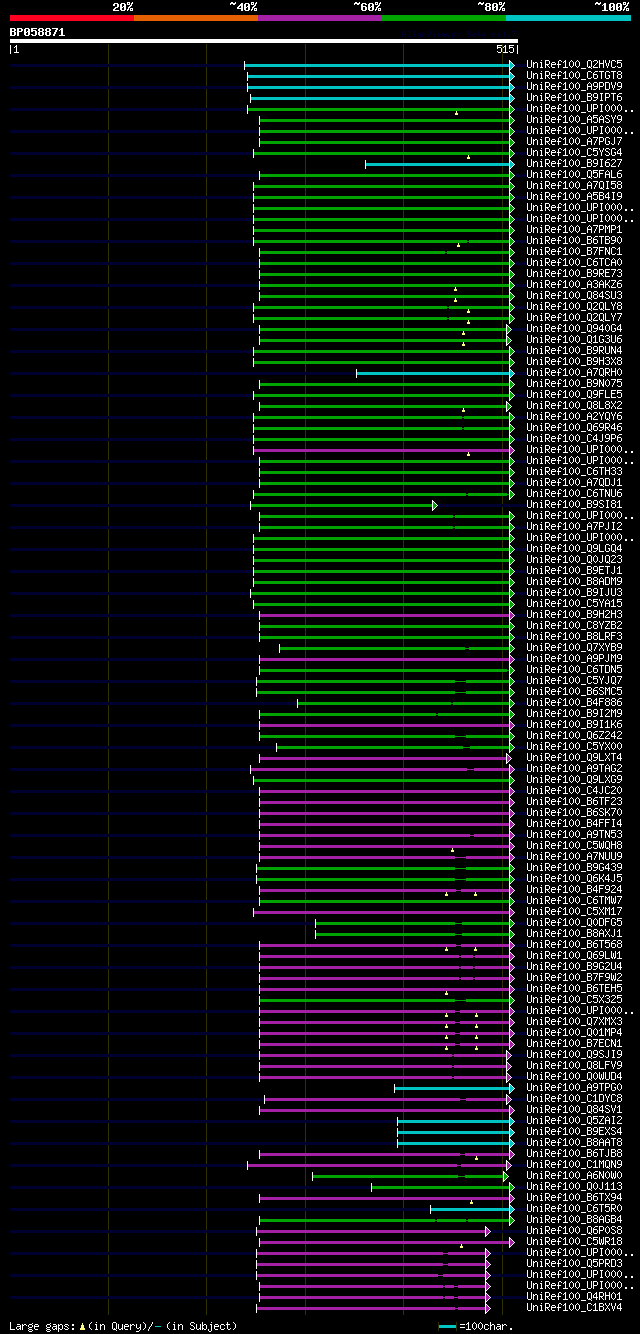Viewport: 640px width, 1334px height.
Task: Select the UniRef100_Q2QLY8 label
Action: point(574,306)
